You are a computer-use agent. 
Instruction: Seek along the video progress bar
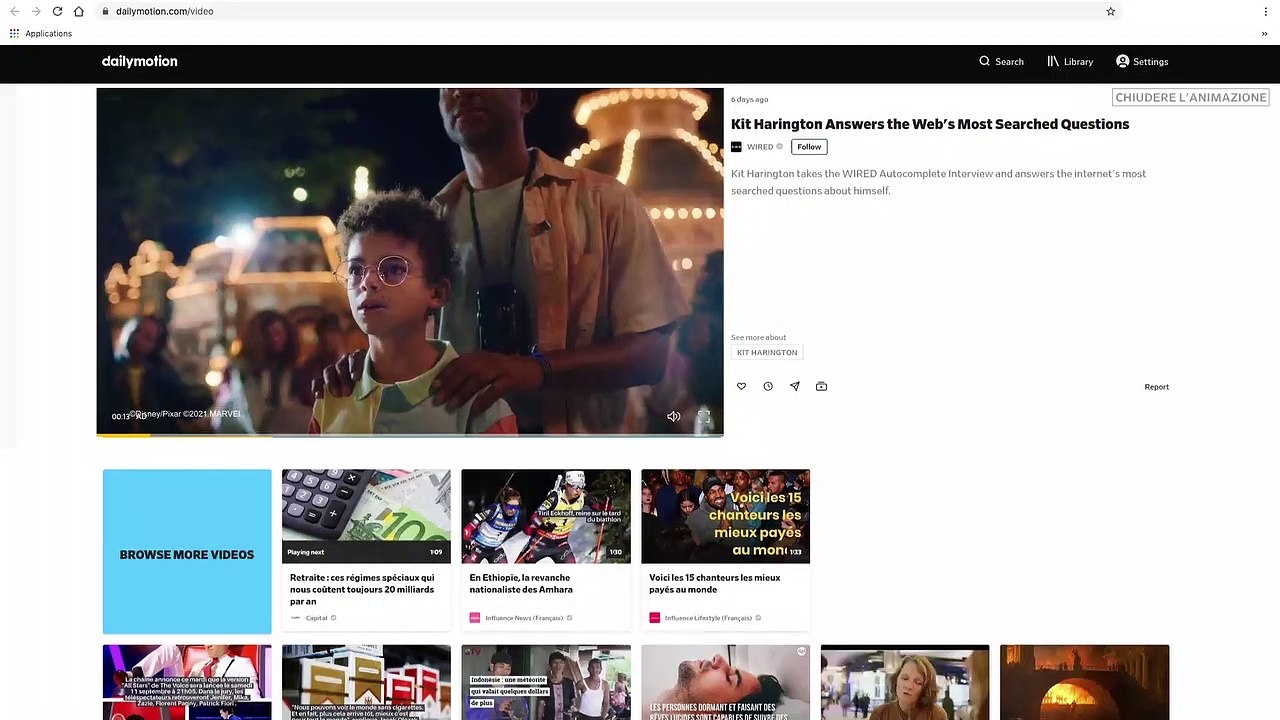410,435
